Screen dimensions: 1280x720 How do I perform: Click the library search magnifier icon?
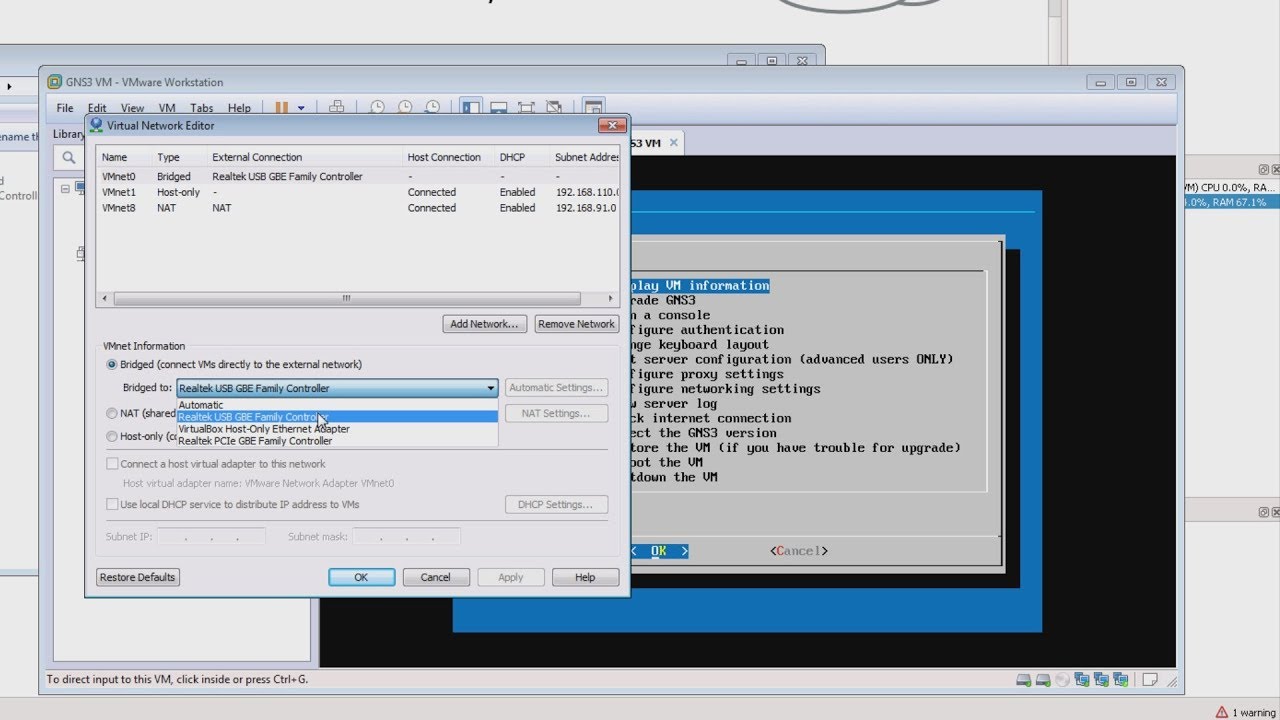[69, 157]
